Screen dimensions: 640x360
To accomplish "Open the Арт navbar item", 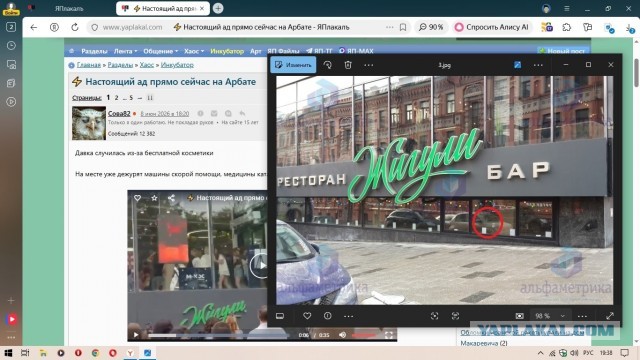I will click(x=256, y=51).
